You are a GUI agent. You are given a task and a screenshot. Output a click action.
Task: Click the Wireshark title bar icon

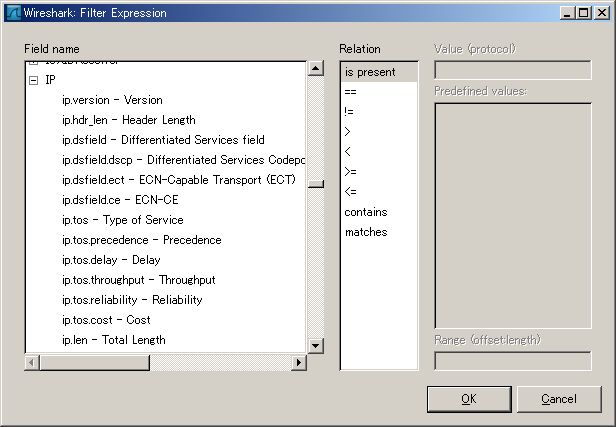click(13, 13)
